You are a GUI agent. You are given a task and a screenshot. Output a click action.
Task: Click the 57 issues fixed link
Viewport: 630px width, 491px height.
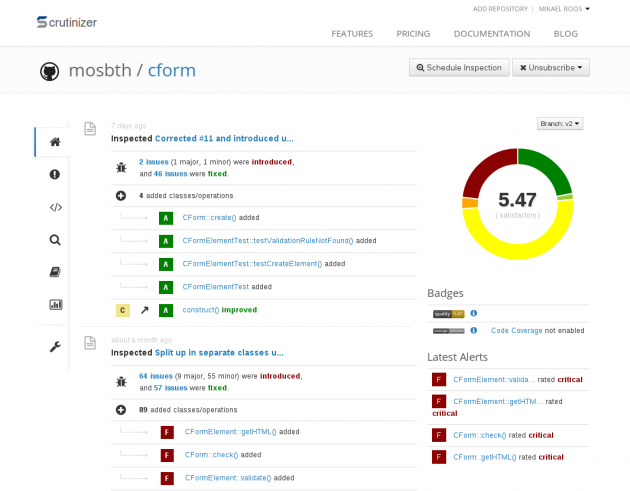[170, 388]
